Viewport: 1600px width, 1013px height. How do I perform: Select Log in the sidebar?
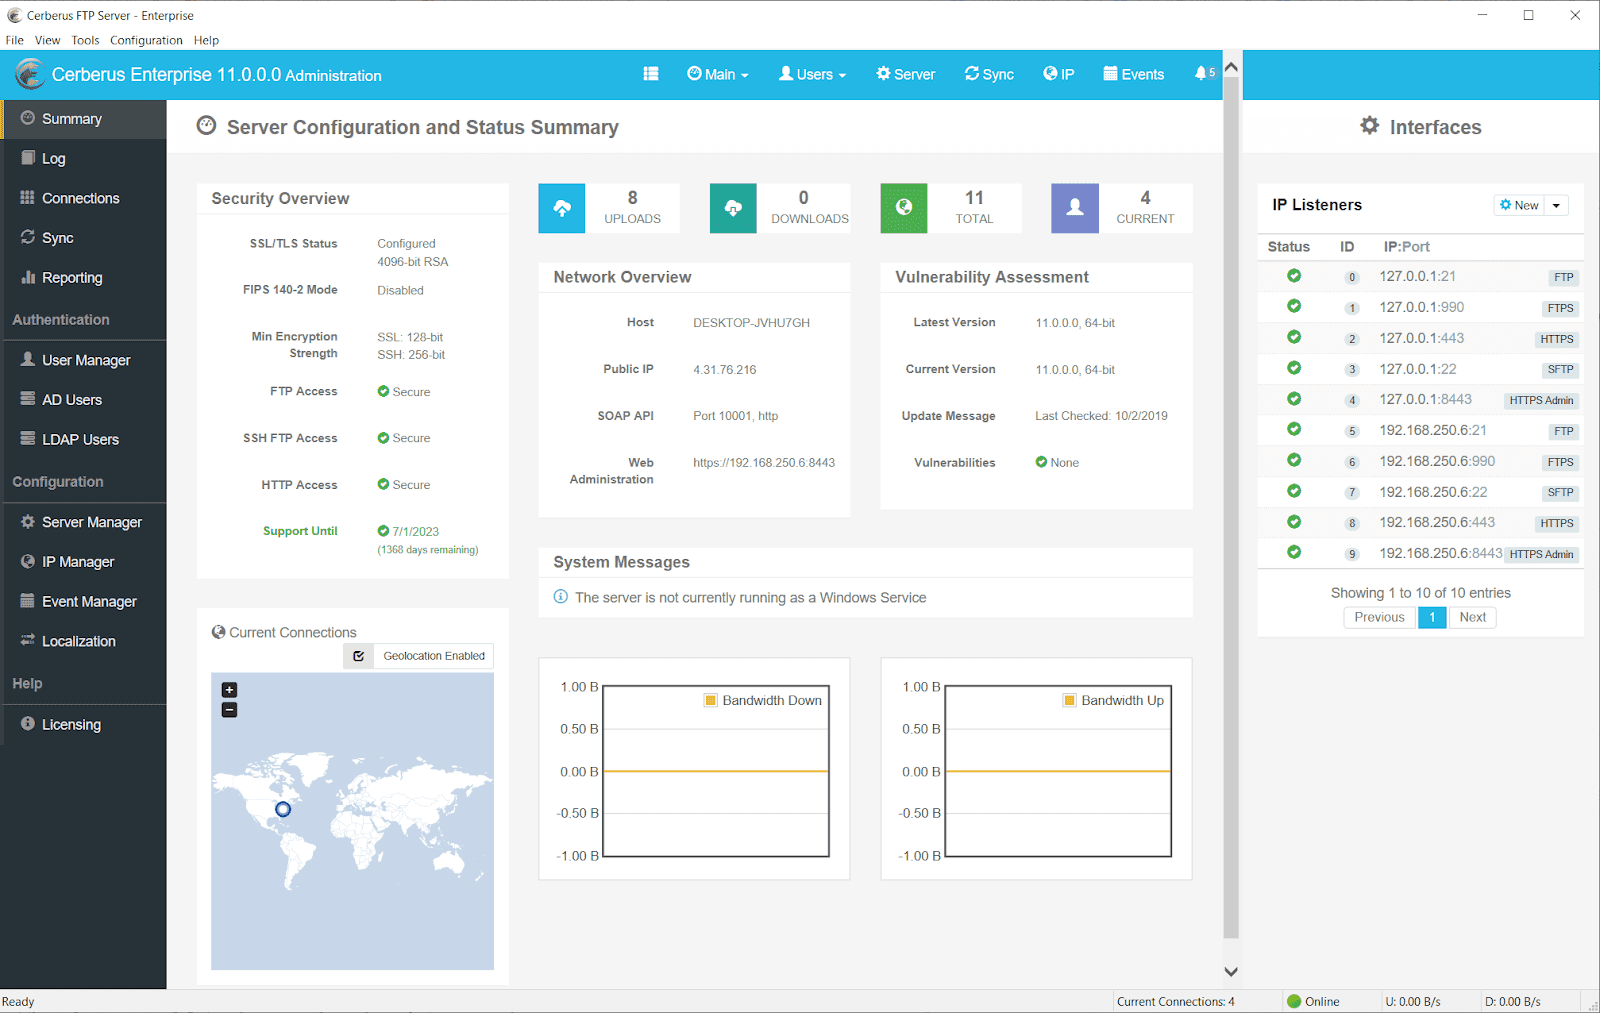point(83,158)
